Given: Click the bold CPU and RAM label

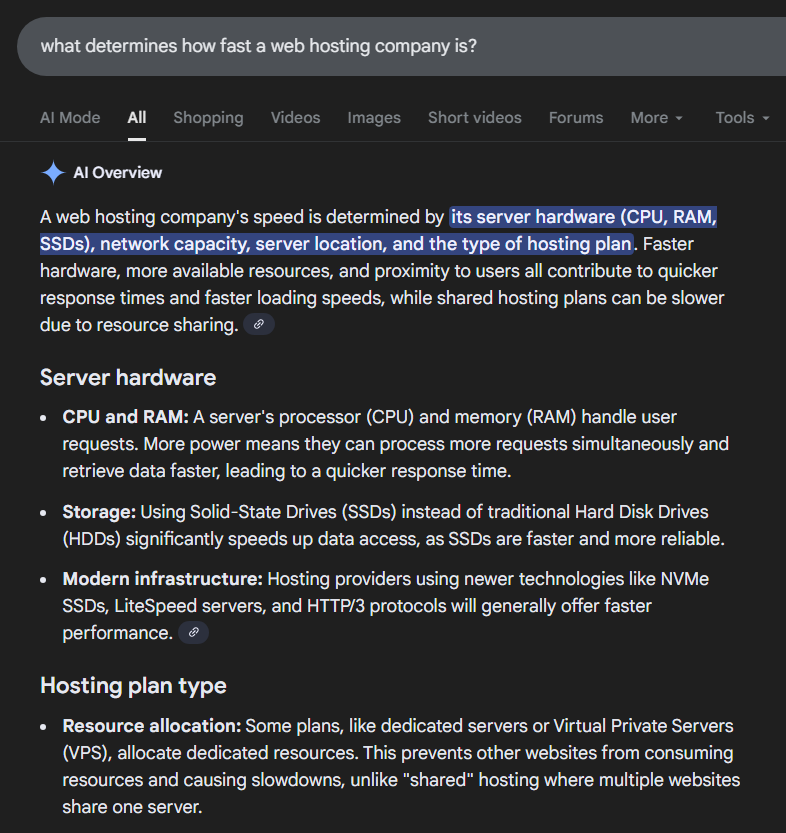Looking at the screenshot, I should (125, 417).
